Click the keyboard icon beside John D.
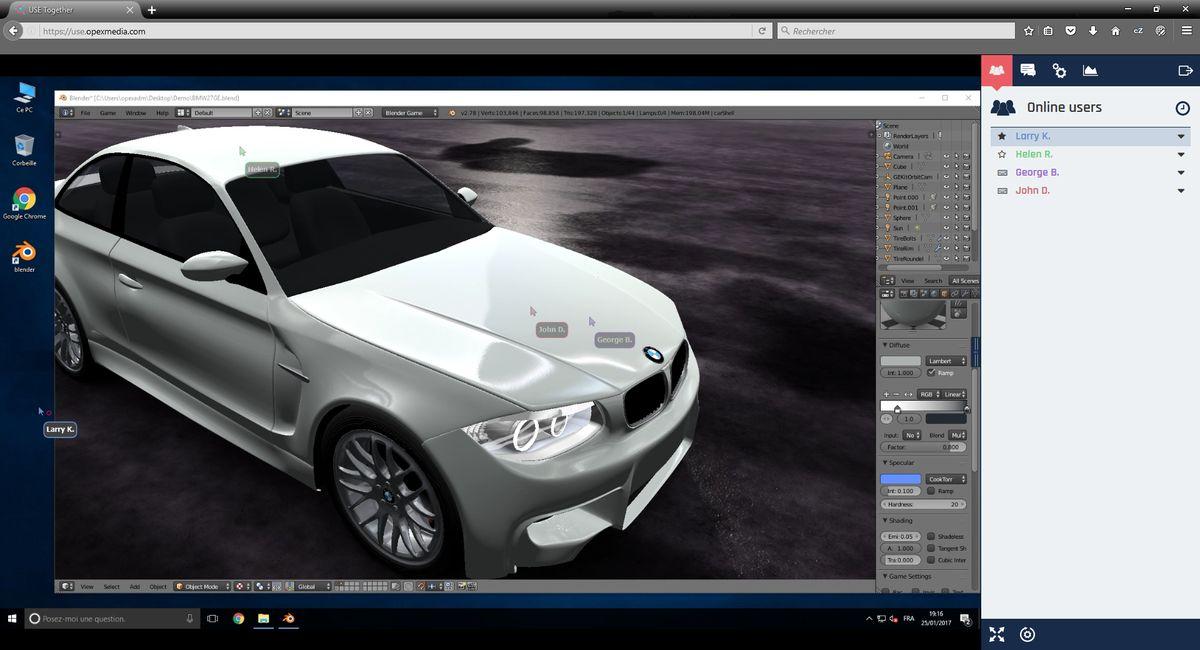1200x650 pixels. (1002, 190)
